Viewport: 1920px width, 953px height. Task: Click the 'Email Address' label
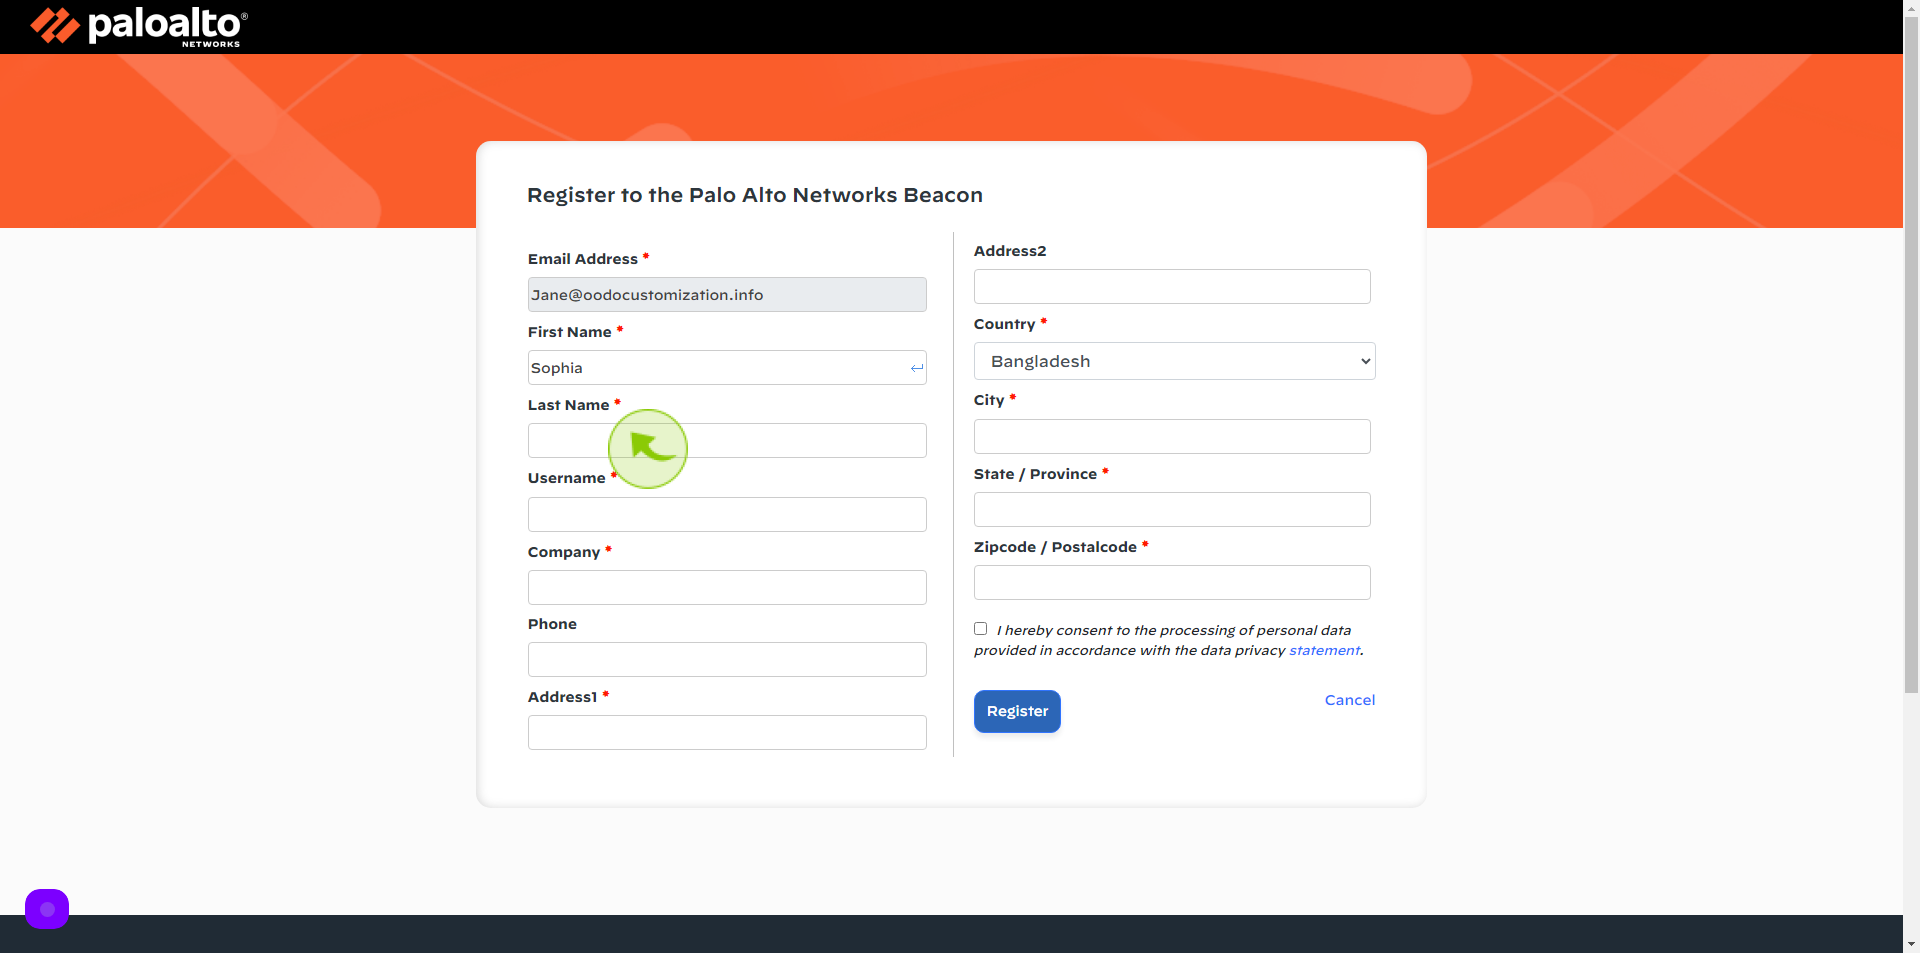point(583,259)
